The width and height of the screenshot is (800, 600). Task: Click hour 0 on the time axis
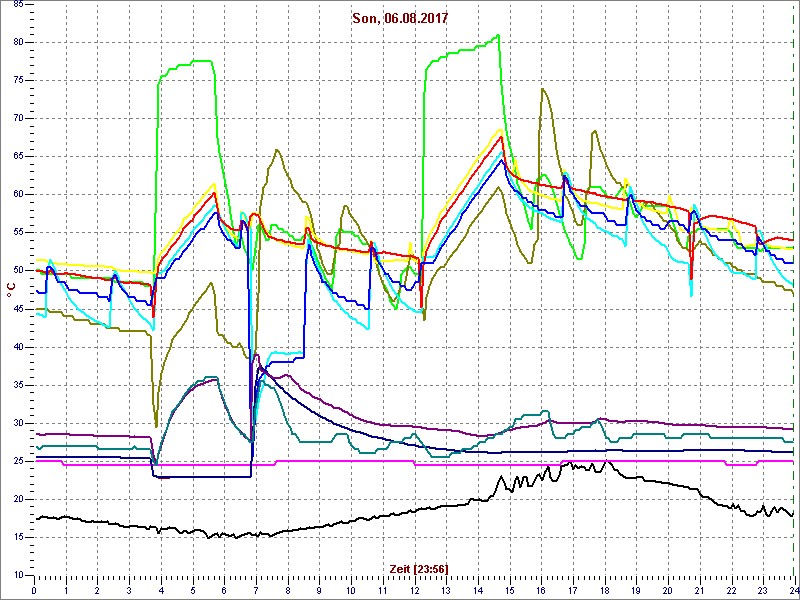[x=34, y=590]
